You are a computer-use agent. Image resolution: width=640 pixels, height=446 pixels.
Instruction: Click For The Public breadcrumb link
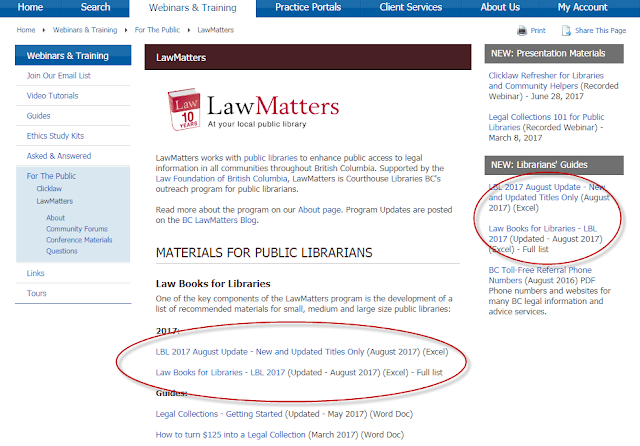pos(157,30)
